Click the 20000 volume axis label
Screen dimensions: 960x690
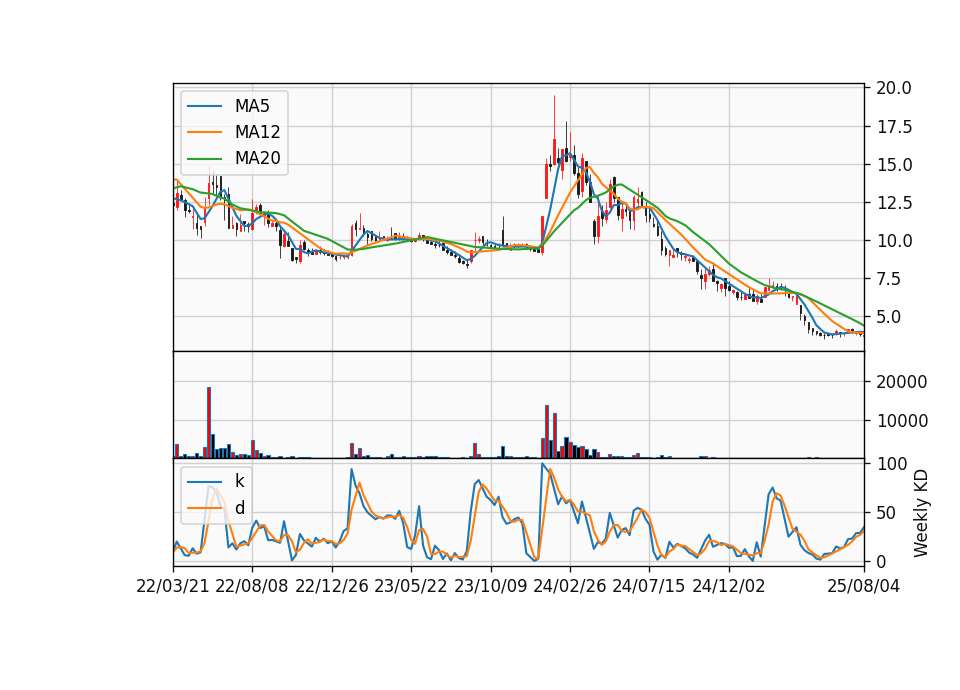(902, 381)
